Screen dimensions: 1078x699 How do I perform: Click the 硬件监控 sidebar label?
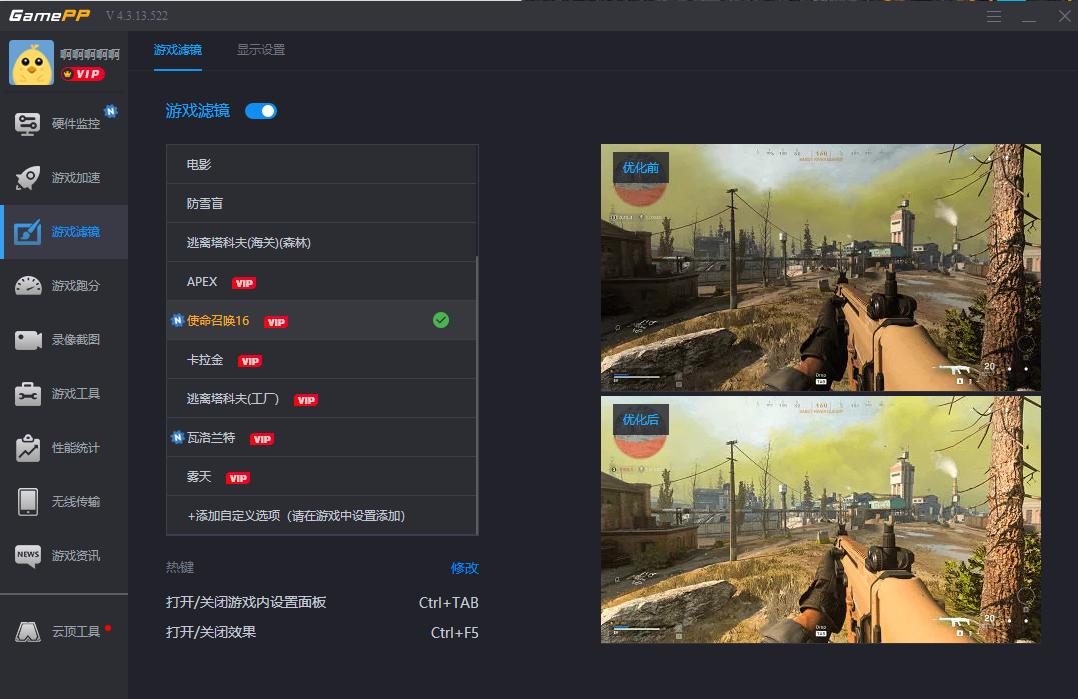click(76, 124)
